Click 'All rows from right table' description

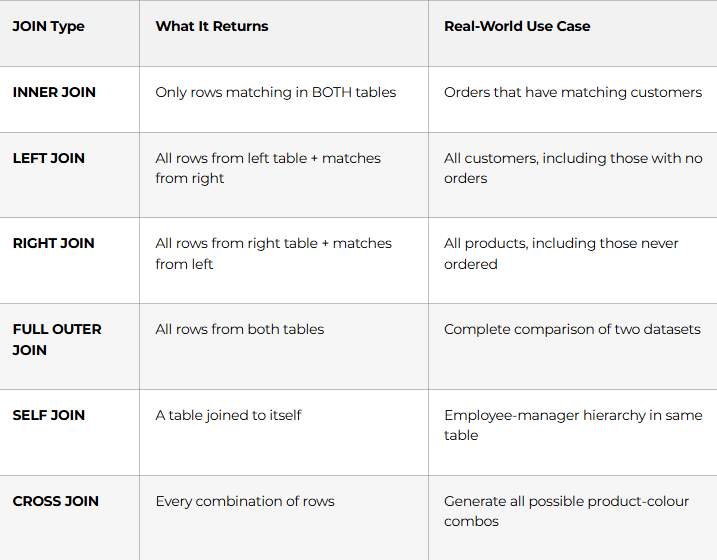pyautogui.click(x=273, y=253)
